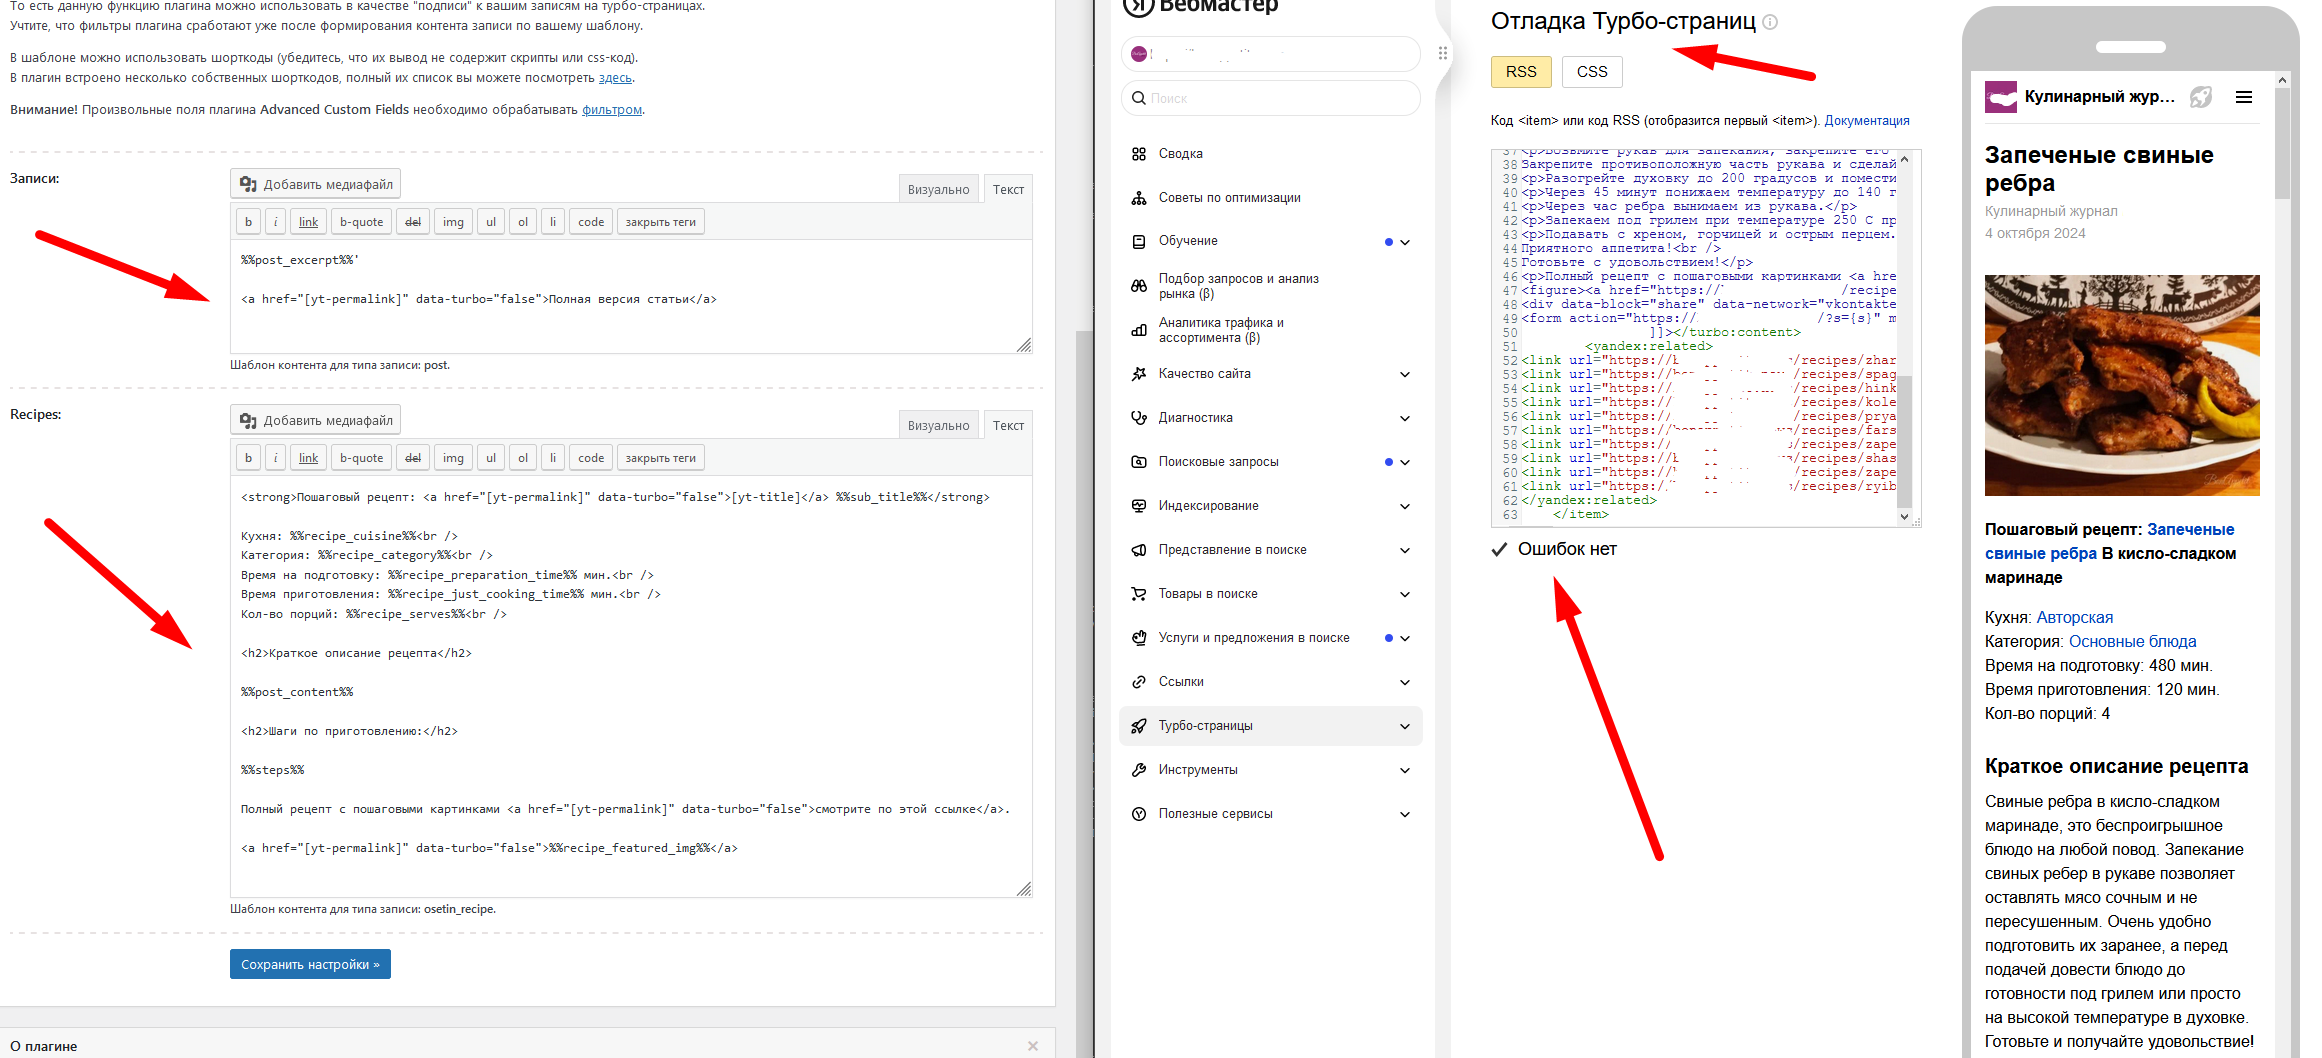This screenshot has height=1058, width=2322.
Task: Select the RSS tab in Turbo debugger
Action: tap(1520, 72)
